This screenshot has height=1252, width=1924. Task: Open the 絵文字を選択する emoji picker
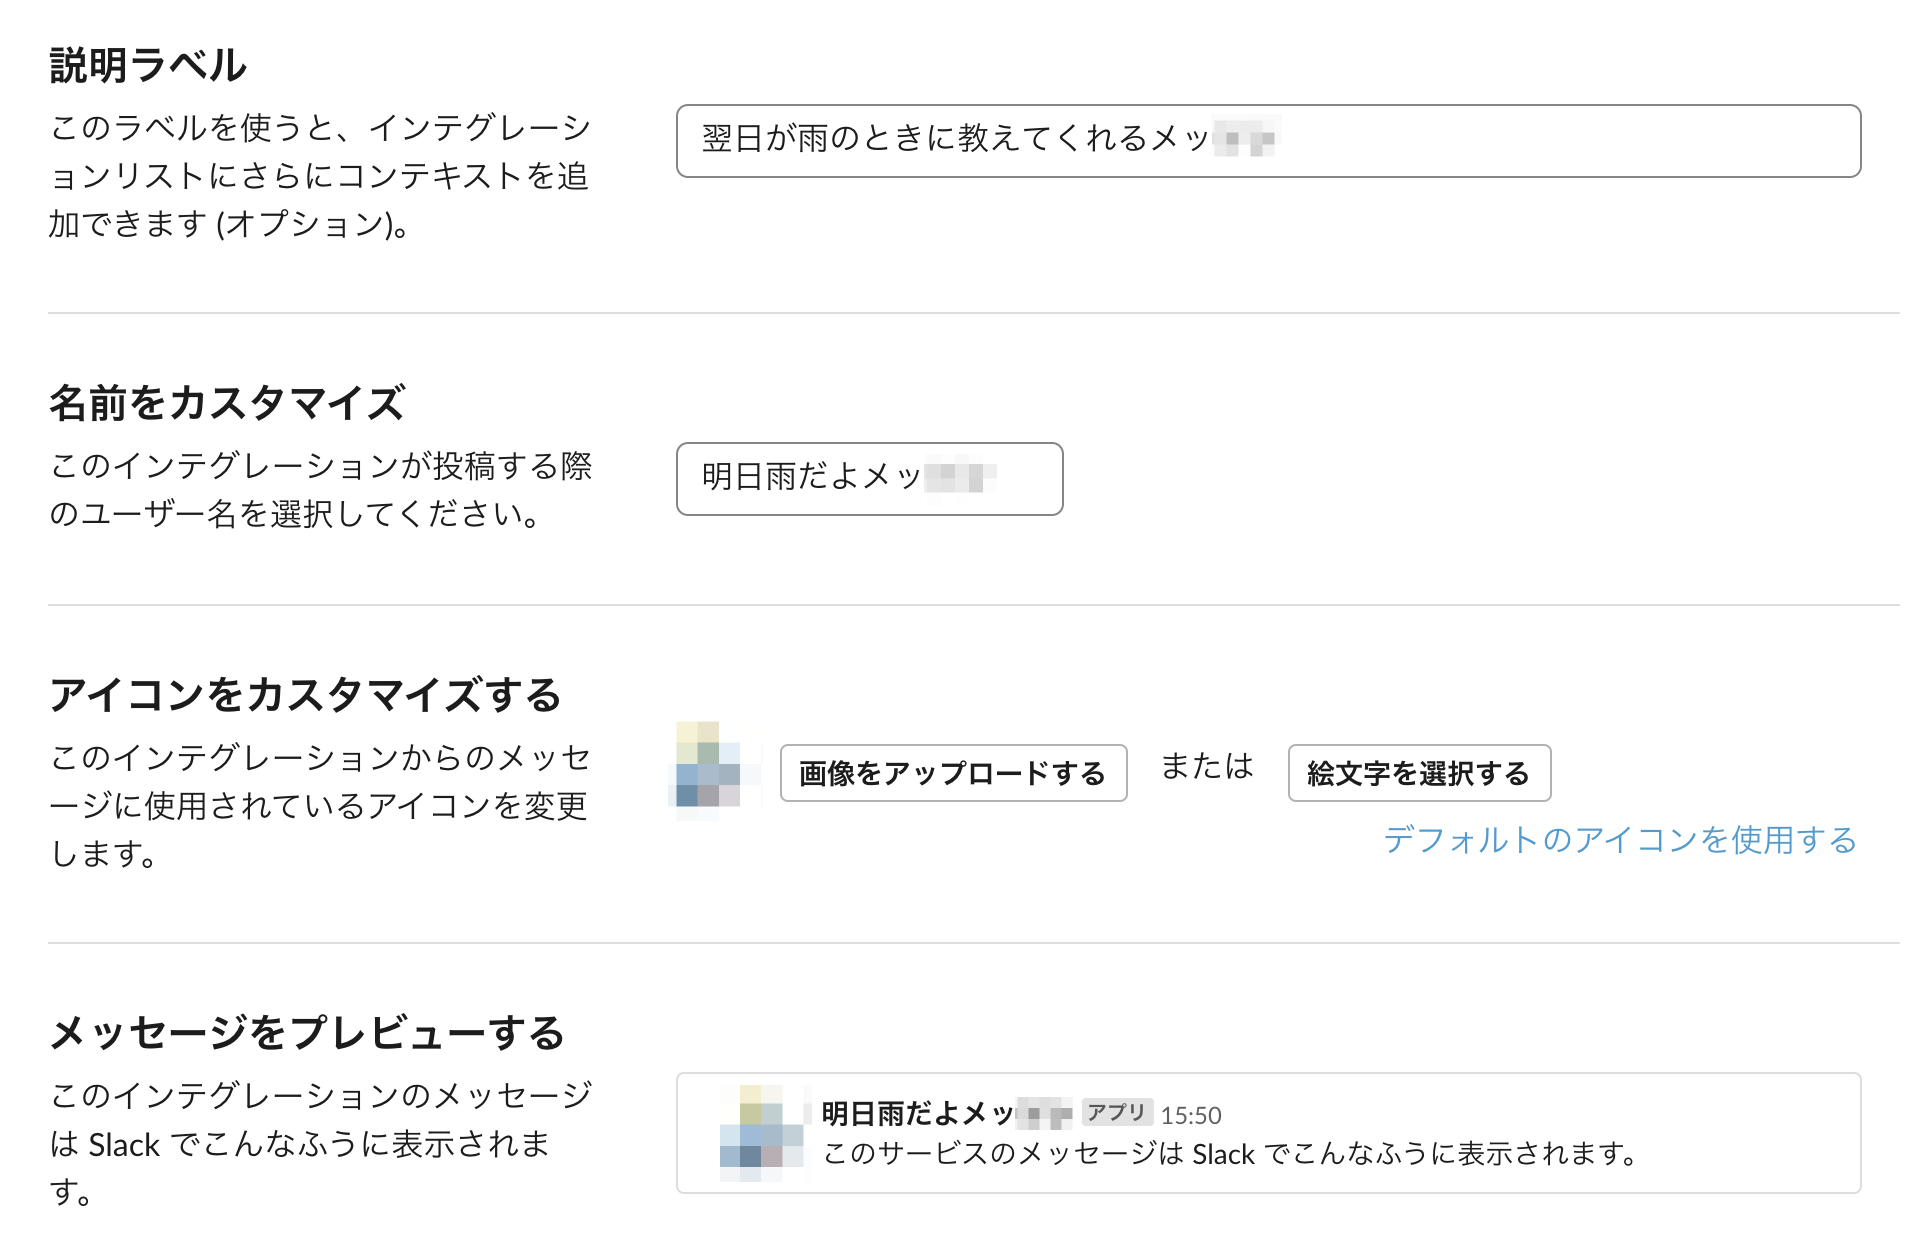(1418, 773)
